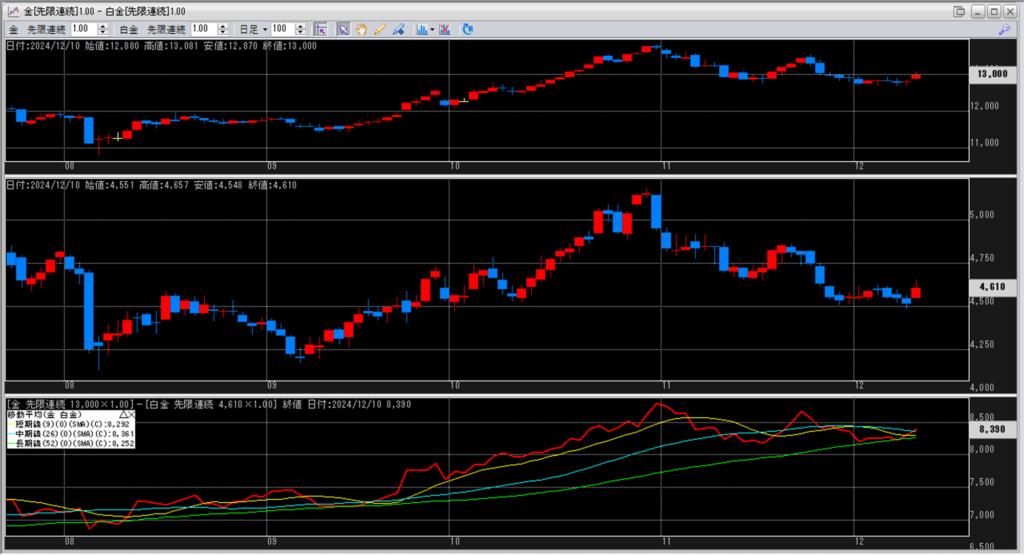Click the wrench settings icon at top right
Viewport: 1024px width, 555px height.
1004,29
